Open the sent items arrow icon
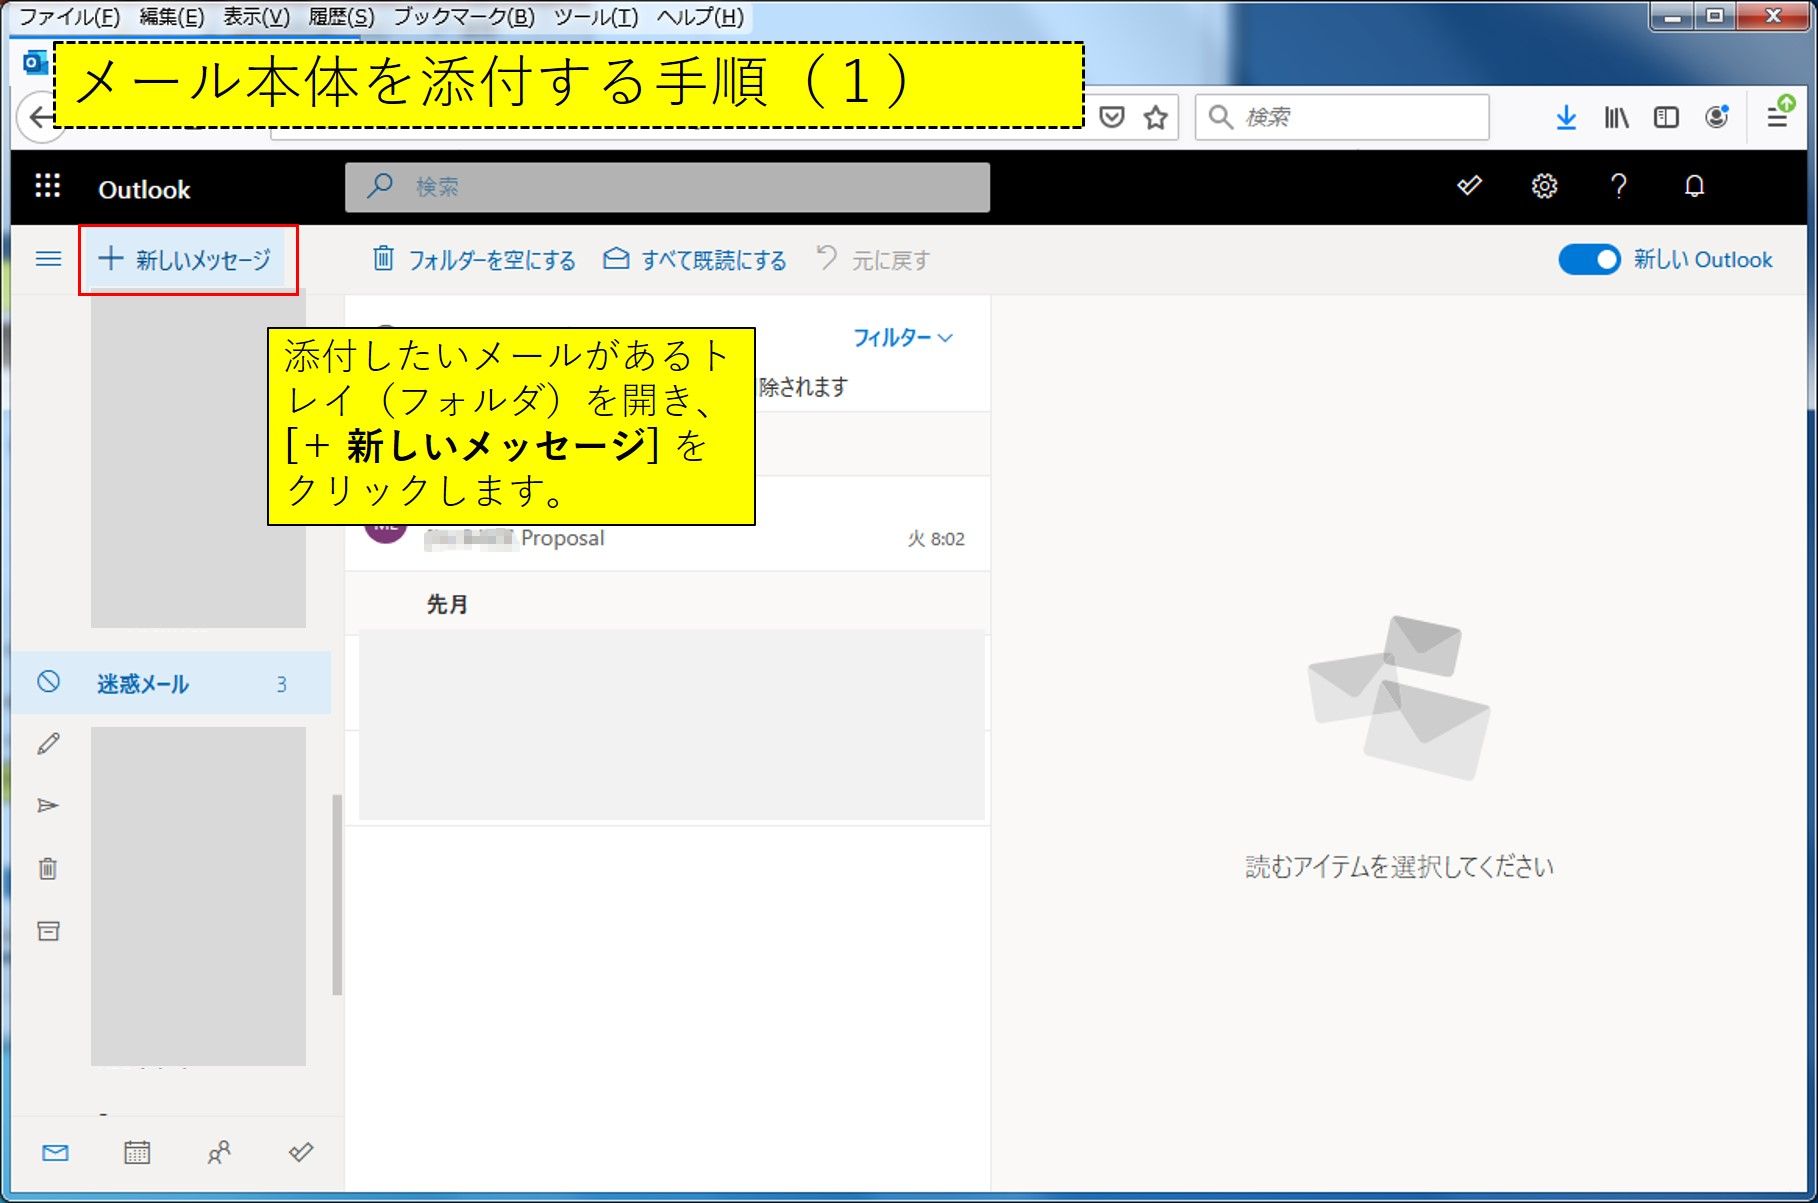The height and width of the screenshot is (1203, 1818). pyautogui.click(x=48, y=805)
